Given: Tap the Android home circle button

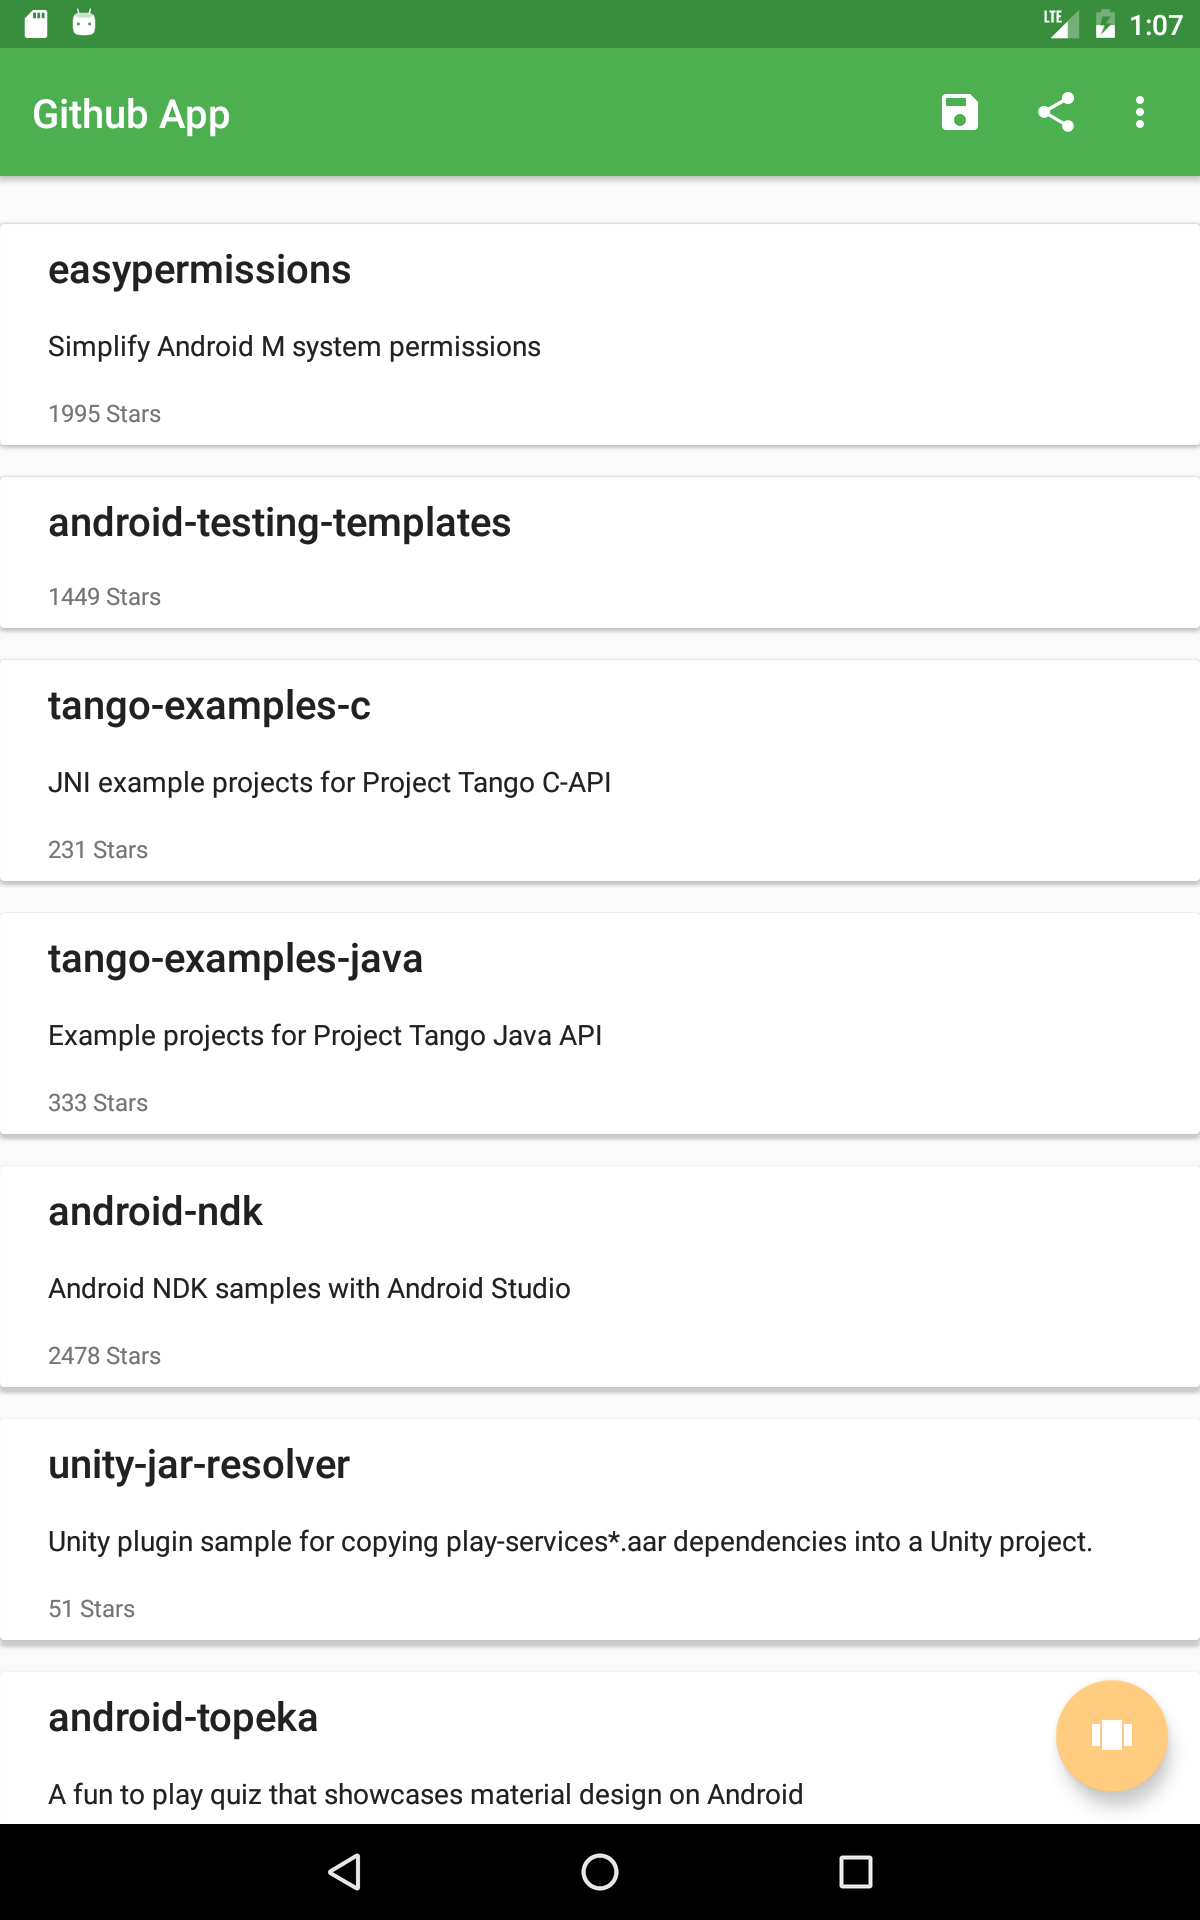Looking at the screenshot, I should [x=600, y=1871].
